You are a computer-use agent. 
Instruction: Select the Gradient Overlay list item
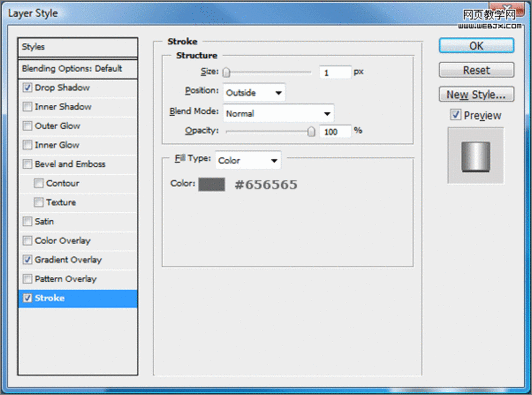78,260
